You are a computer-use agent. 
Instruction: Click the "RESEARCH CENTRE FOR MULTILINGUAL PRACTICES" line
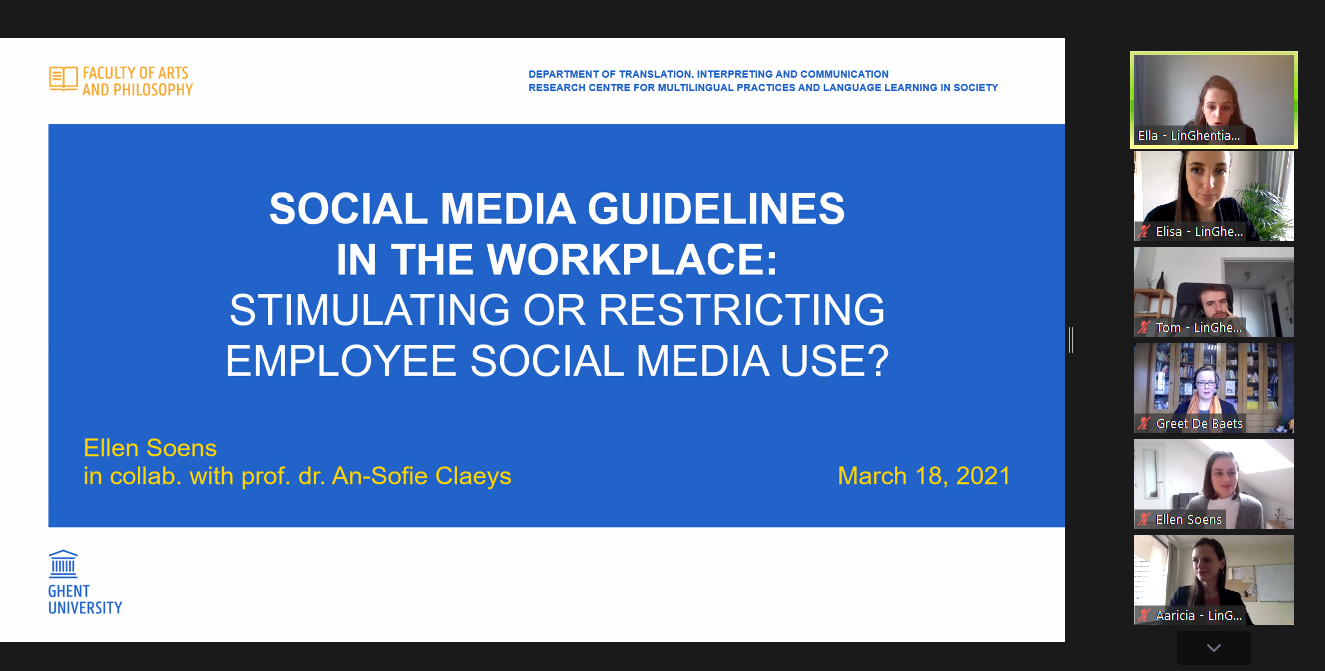[763, 88]
